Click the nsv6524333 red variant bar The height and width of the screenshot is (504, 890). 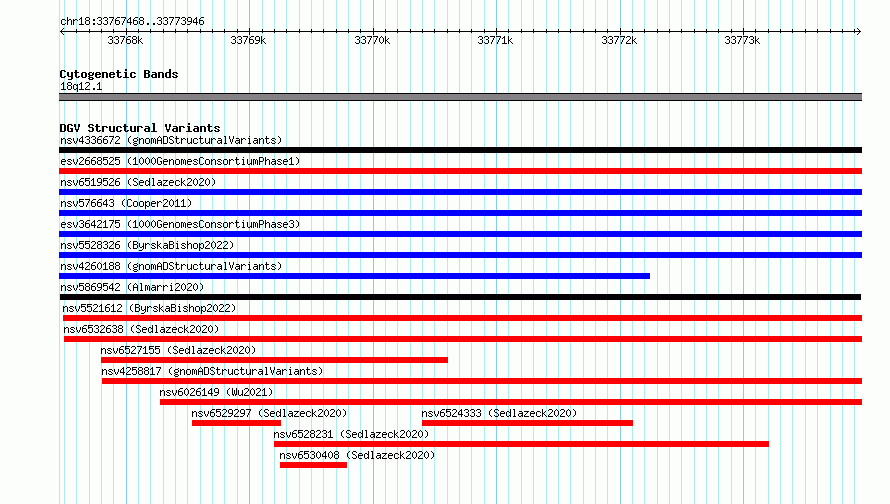pos(527,423)
